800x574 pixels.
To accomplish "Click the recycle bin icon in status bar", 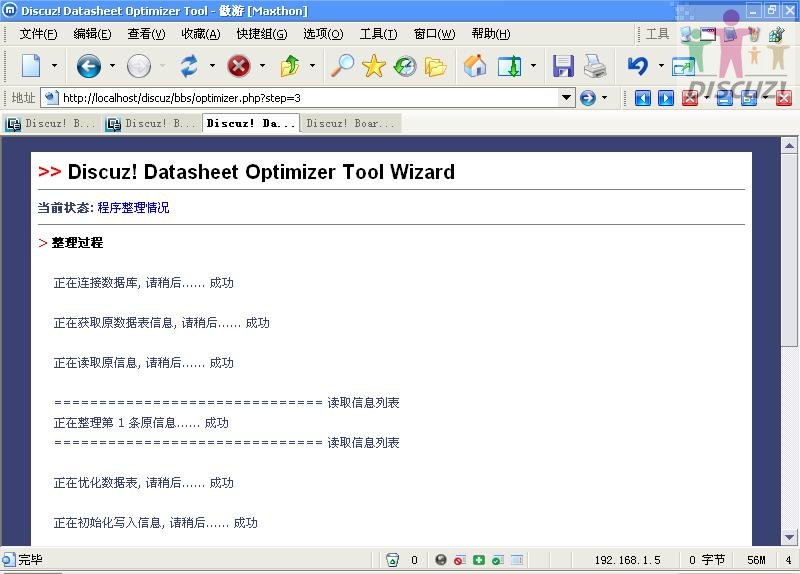I will pos(392,560).
